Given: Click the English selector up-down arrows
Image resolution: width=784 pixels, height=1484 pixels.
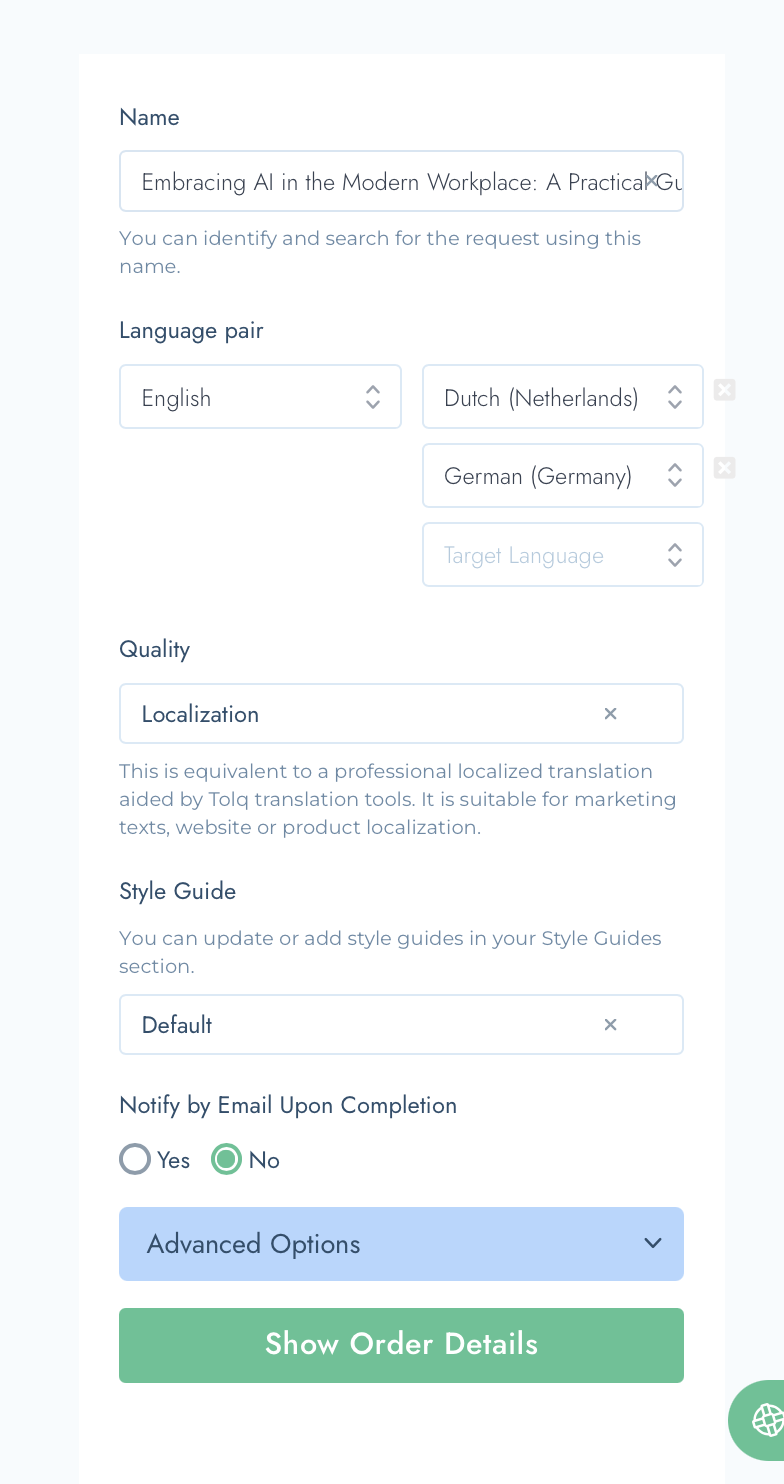Looking at the screenshot, I should coord(373,397).
